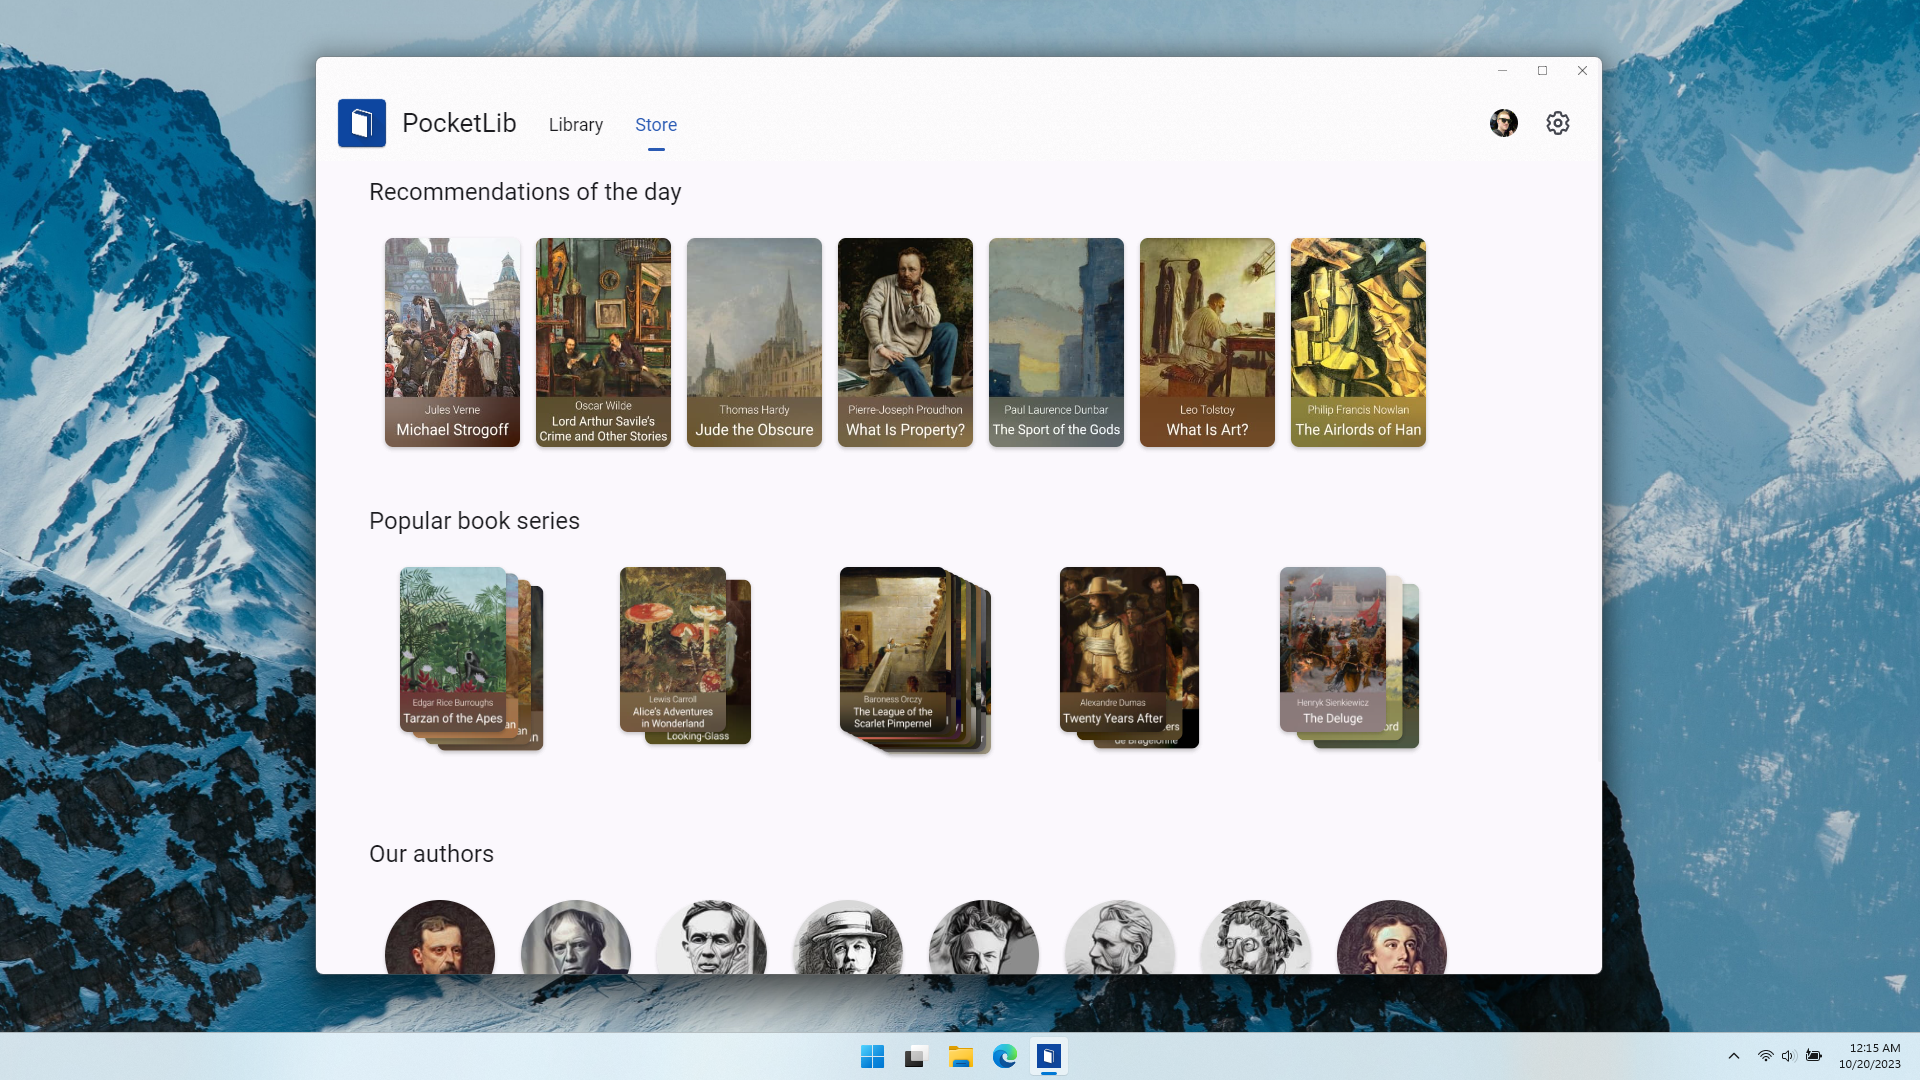This screenshot has width=1920, height=1080.
Task: Open the volume tray icon
Action: click(1789, 1056)
